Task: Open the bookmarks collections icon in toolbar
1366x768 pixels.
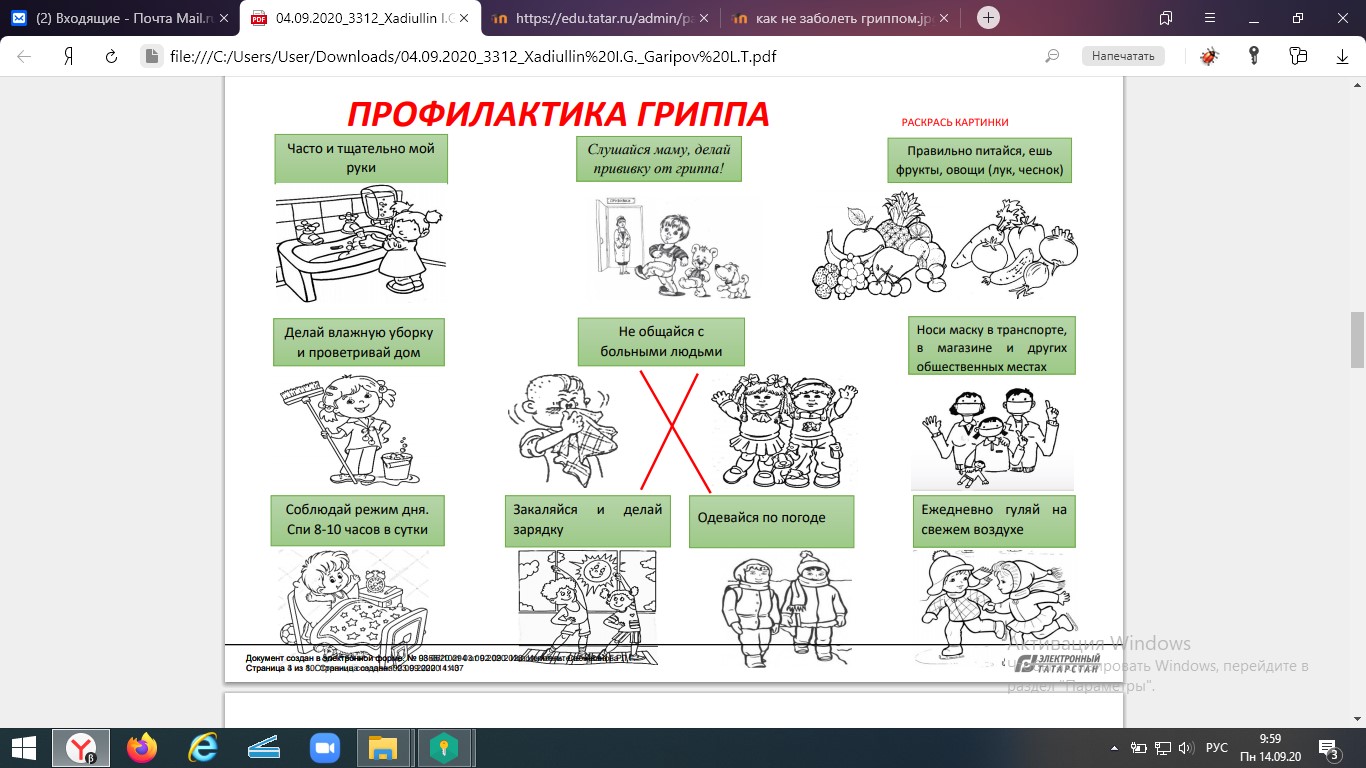Action: pos(1298,56)
